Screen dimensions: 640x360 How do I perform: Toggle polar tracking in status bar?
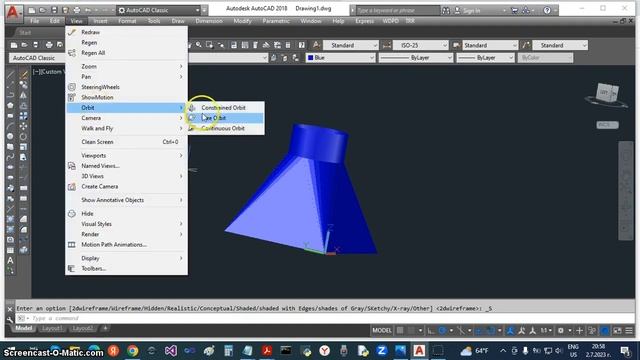pos(442,330)
